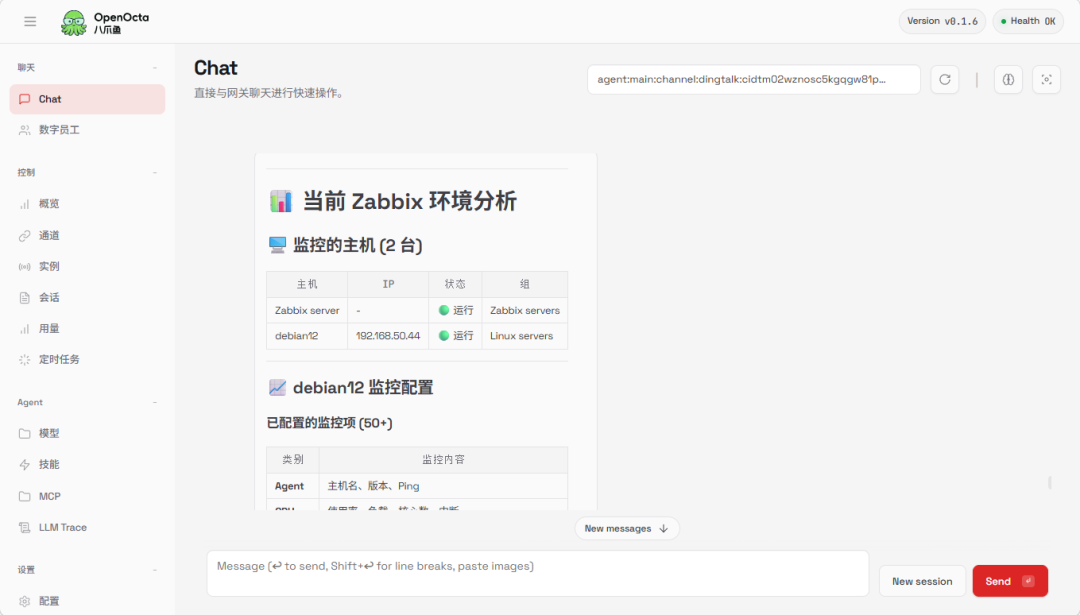Click the 用量 chart icon
1080x615 pixels.
[x=25, y=329]
